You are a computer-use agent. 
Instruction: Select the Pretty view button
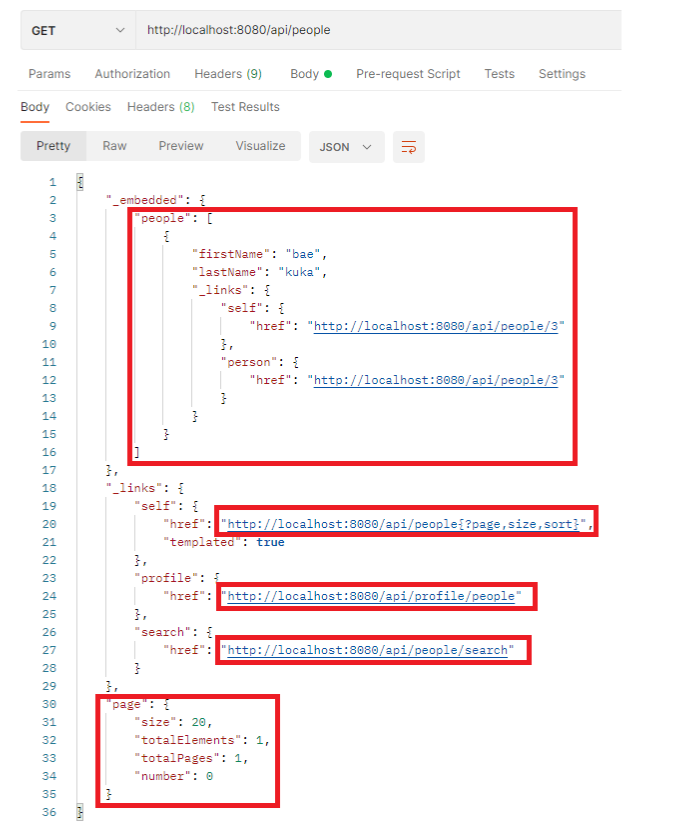(53, 146)
